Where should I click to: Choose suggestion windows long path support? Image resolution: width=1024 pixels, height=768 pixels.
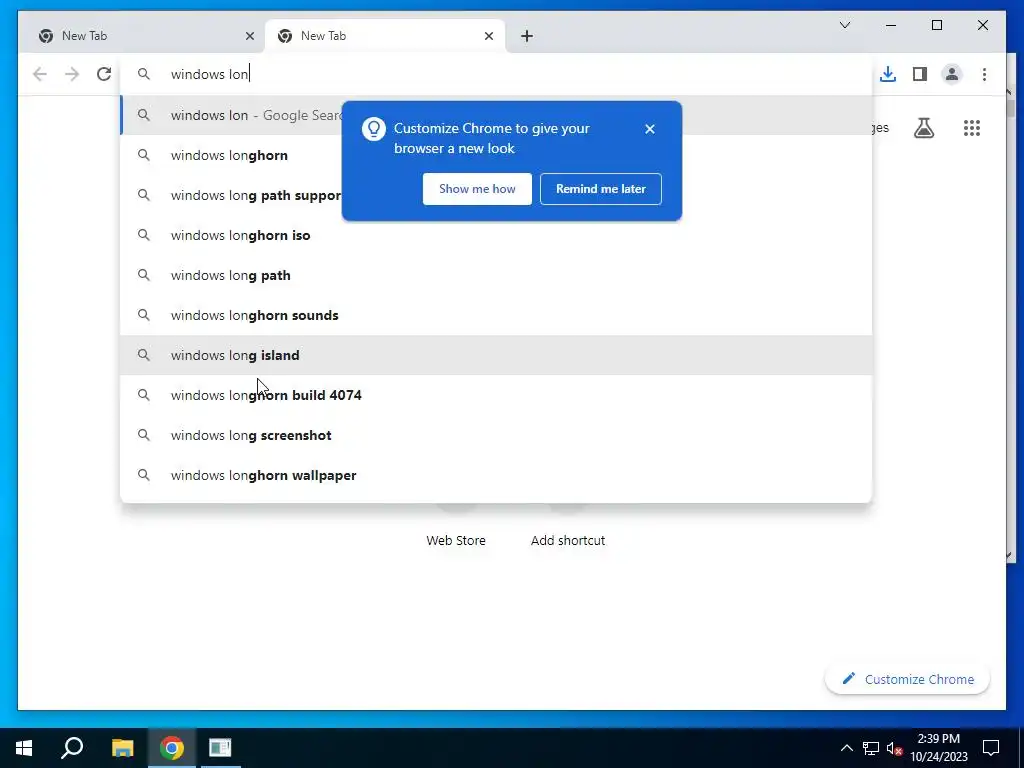click(496, 195)
